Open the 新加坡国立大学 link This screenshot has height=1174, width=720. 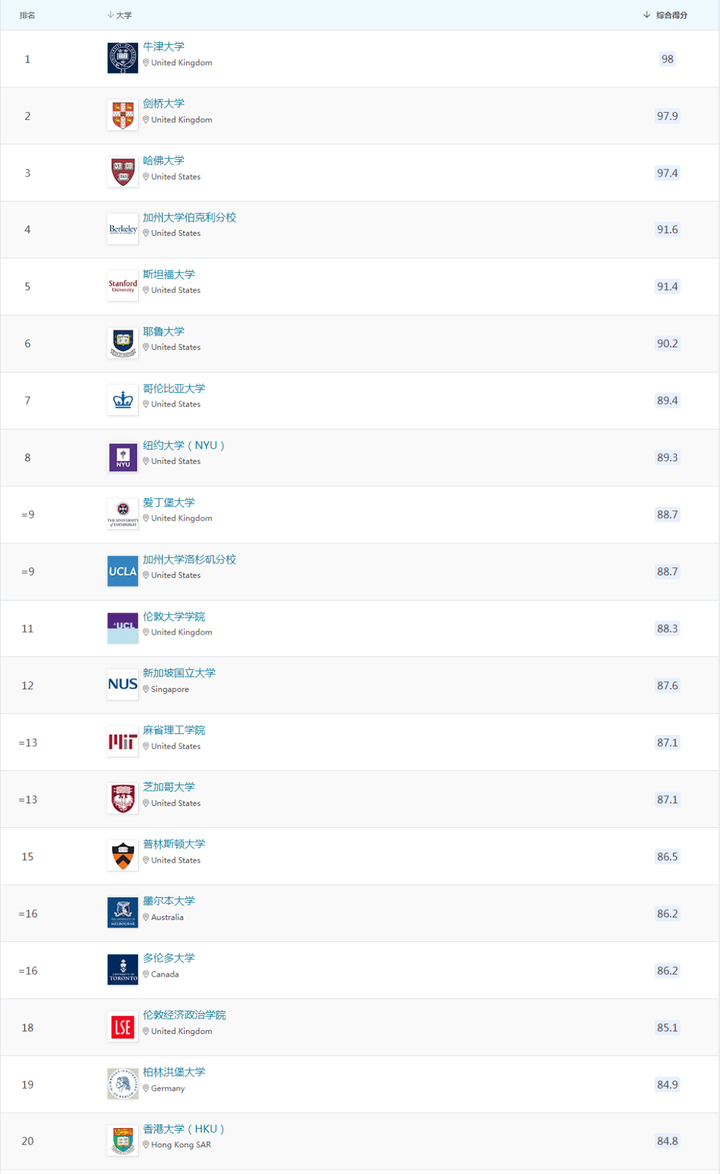(179, 673)
